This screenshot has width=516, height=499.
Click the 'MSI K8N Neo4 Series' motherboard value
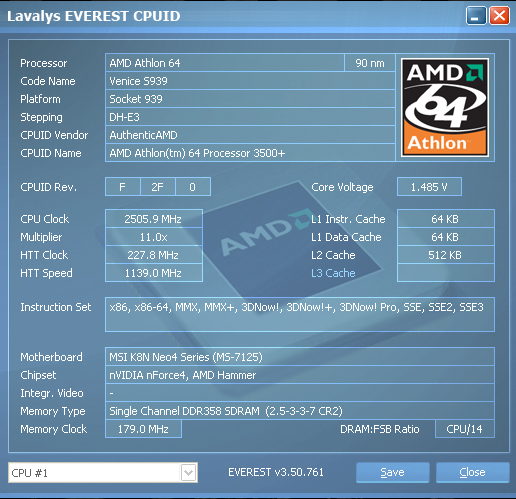[300, 357]
